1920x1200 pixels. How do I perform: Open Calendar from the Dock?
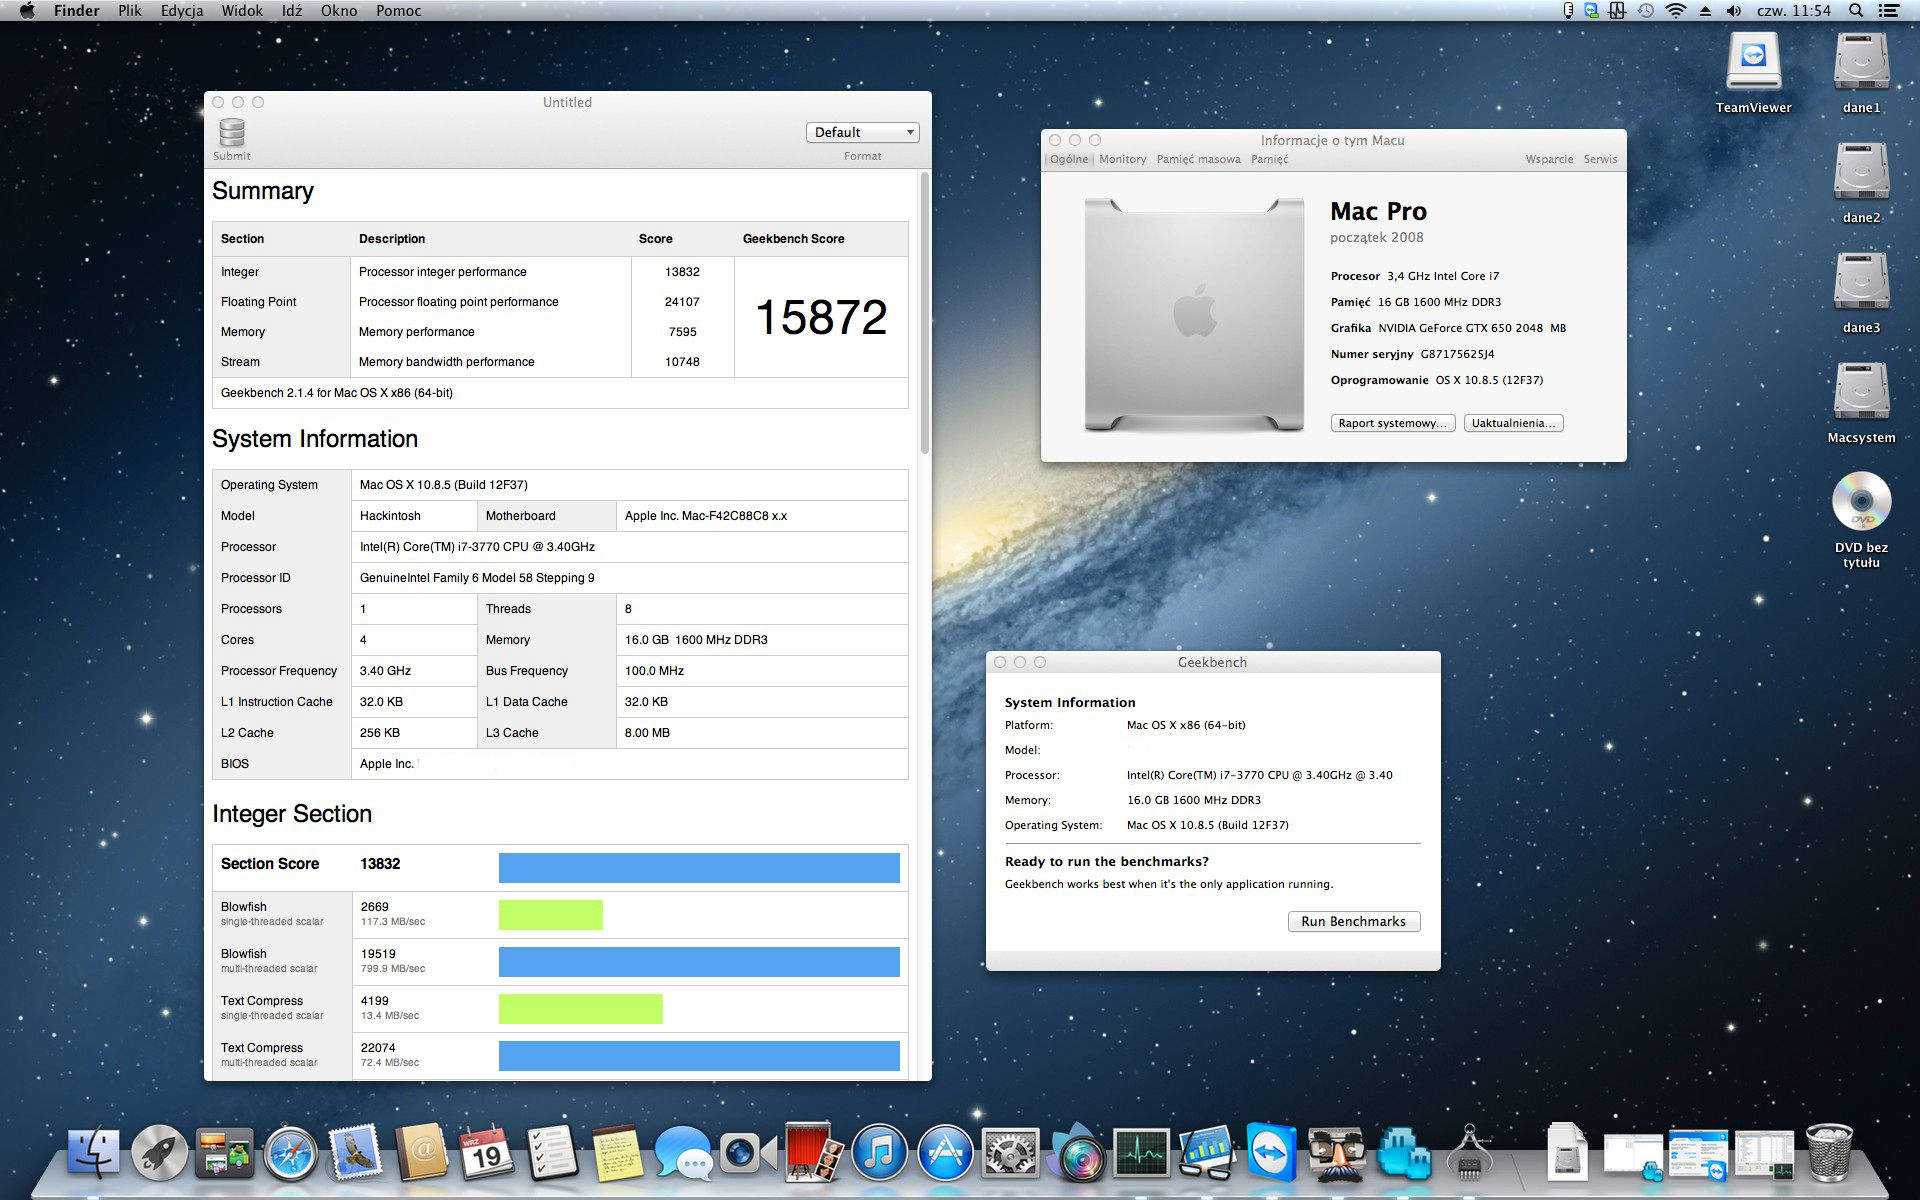coord(487,1153)
